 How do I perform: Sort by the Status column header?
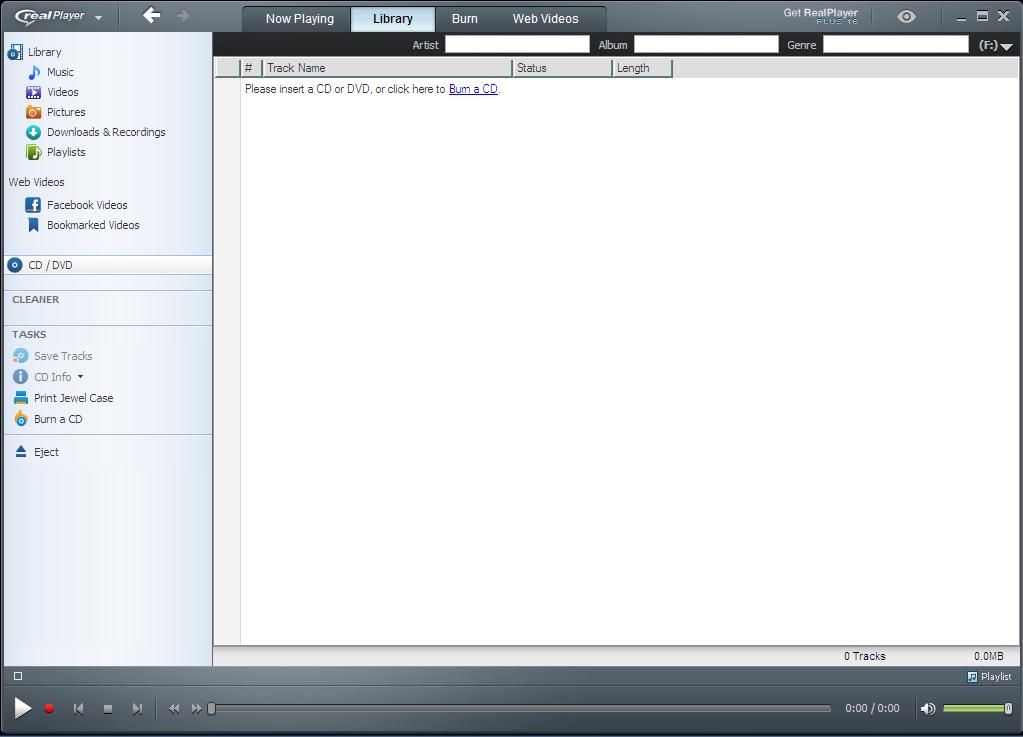point(562,68)
